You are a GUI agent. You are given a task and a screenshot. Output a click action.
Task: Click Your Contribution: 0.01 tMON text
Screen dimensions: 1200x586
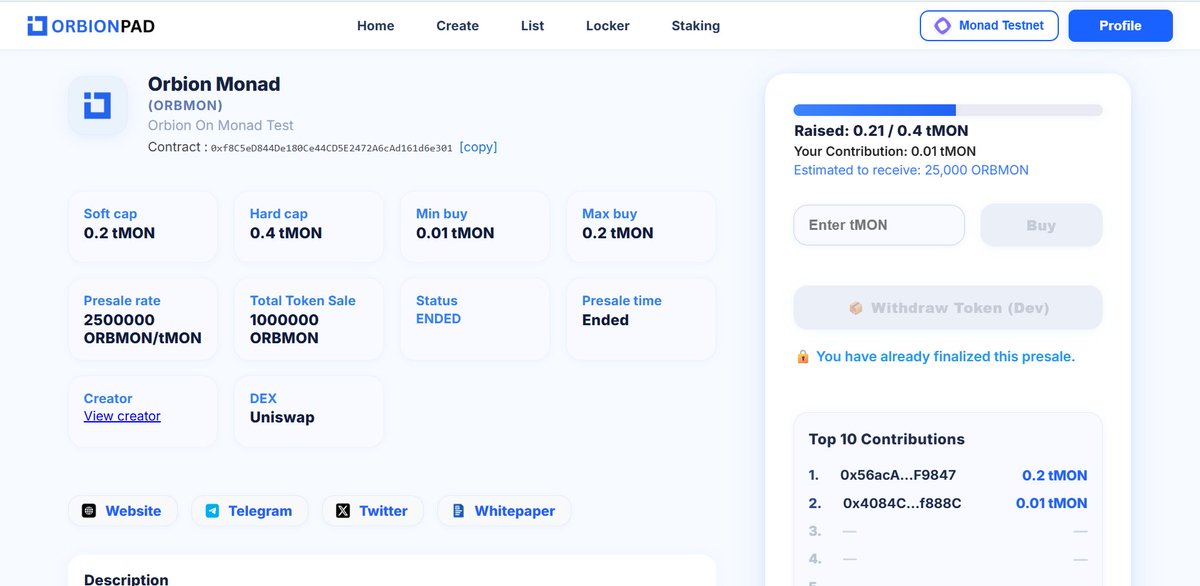point(885,152)
